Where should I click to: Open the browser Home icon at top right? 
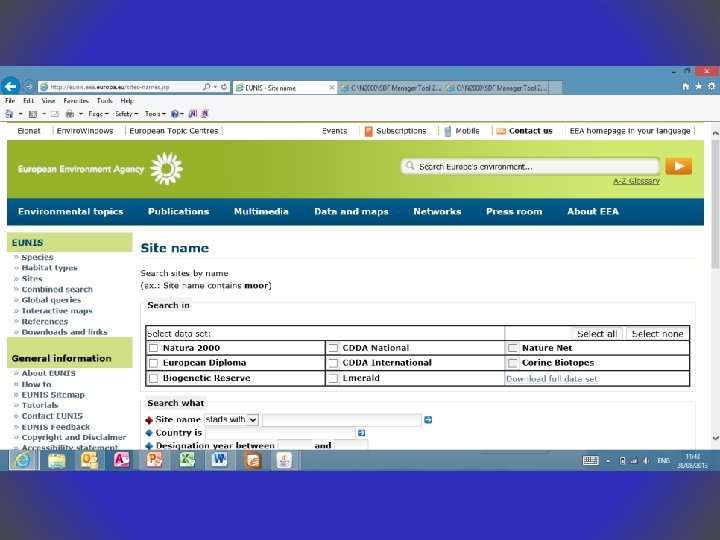[686, 86]
